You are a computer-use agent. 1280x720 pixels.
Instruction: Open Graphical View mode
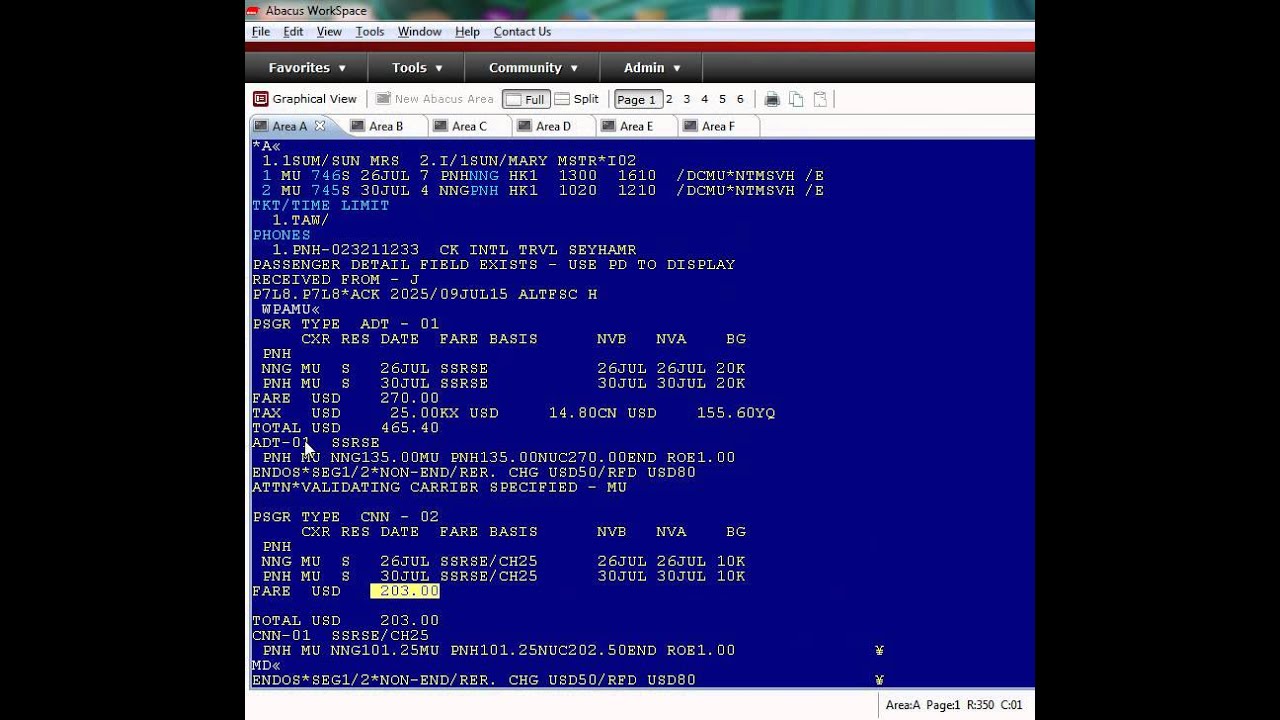point(305,99)
